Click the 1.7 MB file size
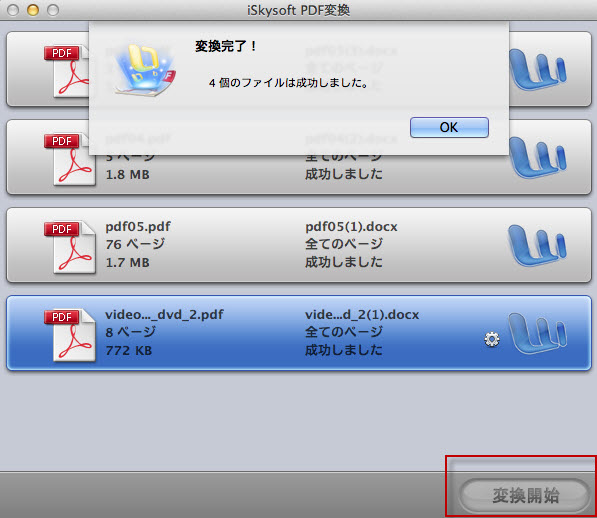The image size is (597, 518). pos(128,262)
